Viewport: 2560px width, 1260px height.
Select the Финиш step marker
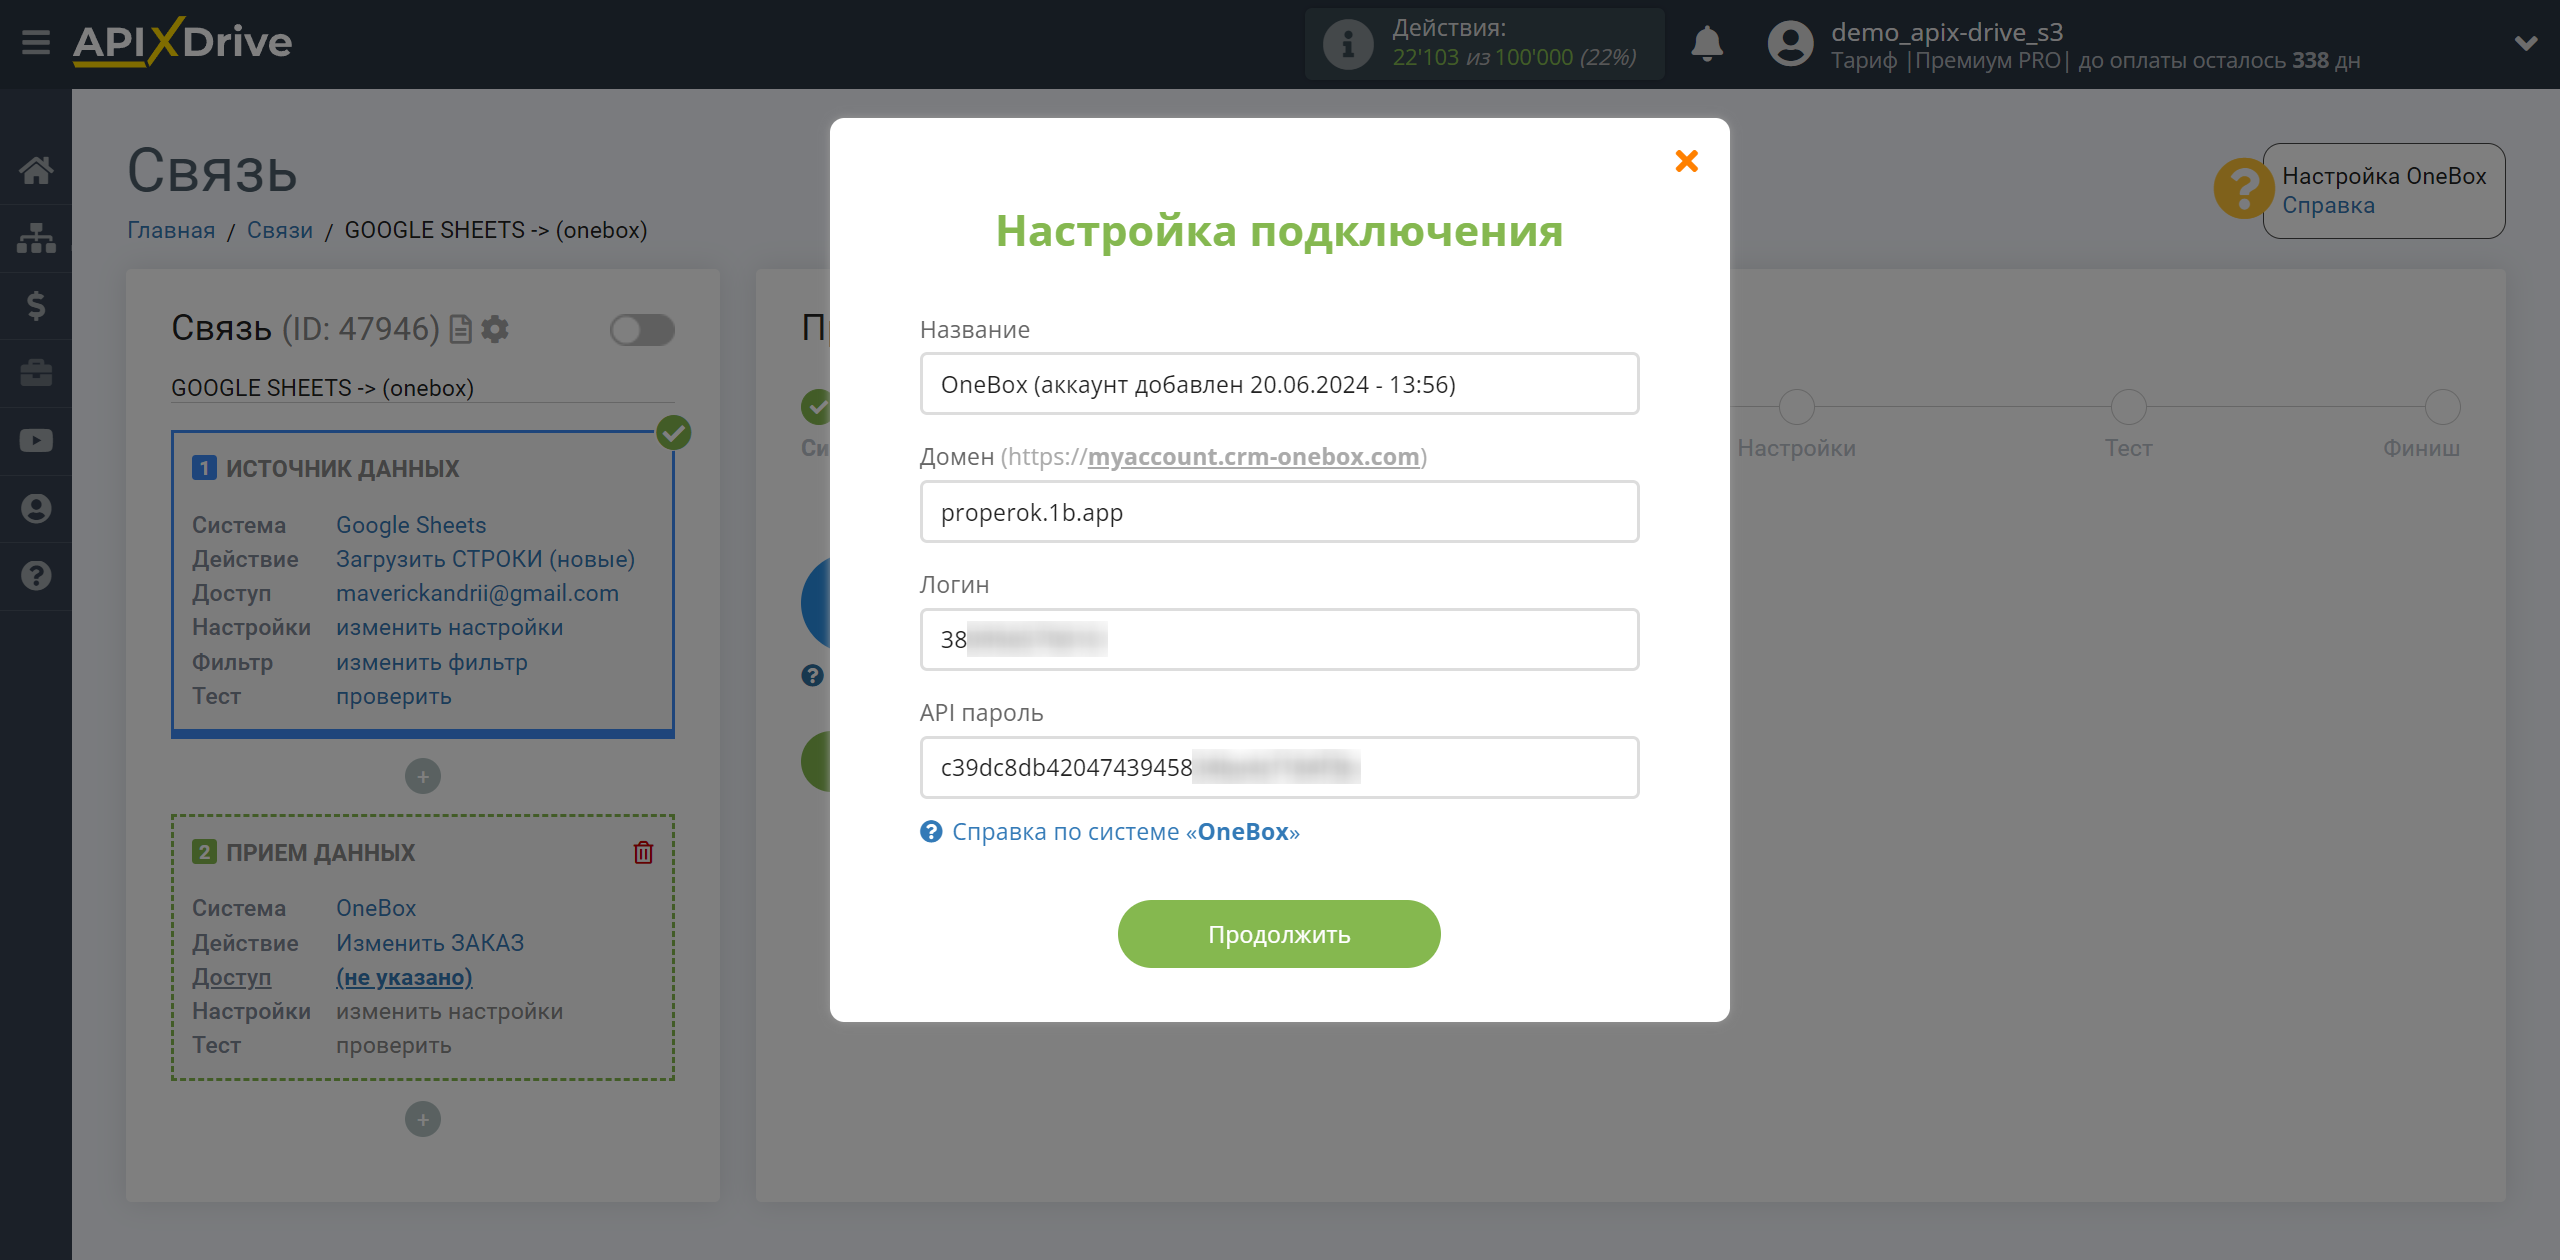click(2442, 407)
